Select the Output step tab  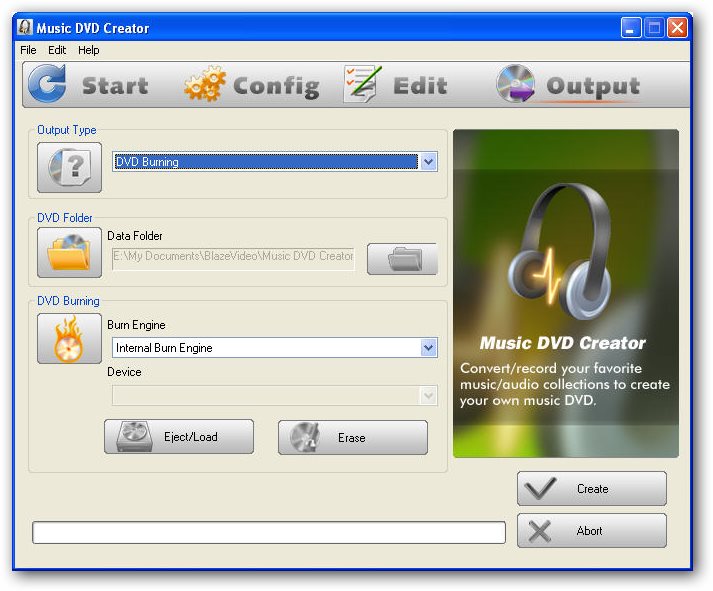pos(568,85)
